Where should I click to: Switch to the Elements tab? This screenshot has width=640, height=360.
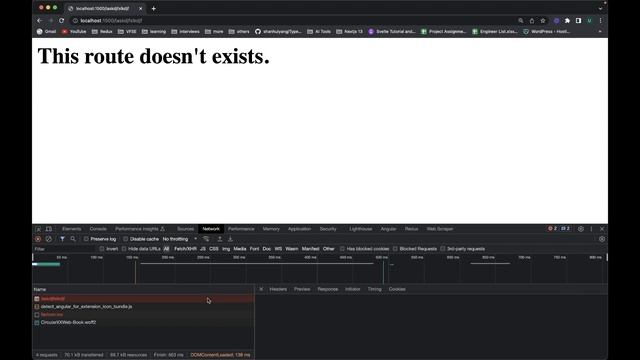[x=71, y=229]
